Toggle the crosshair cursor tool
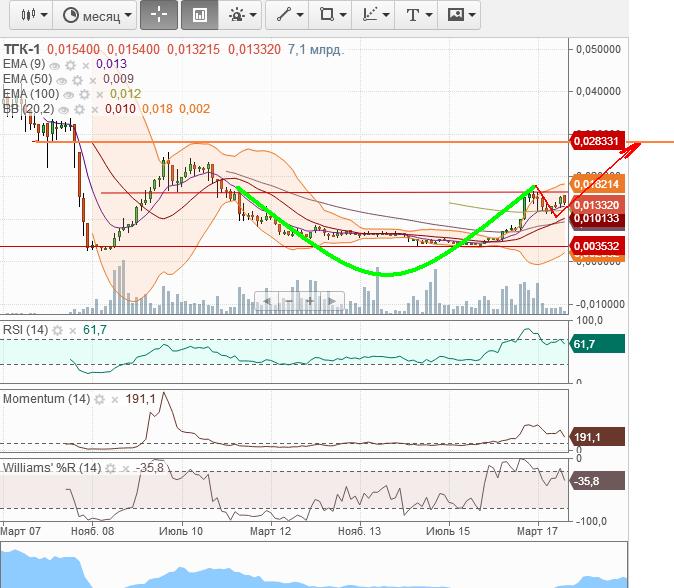This screenshot has width=674, height=588. [159, 15]
